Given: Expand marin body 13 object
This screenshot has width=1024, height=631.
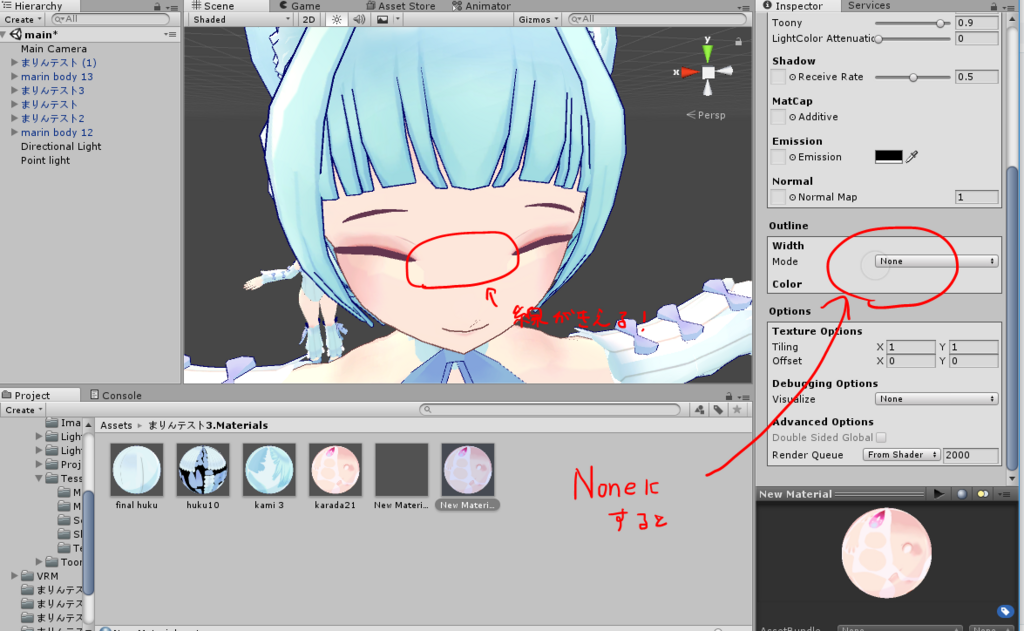Looking at the screenshot, I should [14, 76].
